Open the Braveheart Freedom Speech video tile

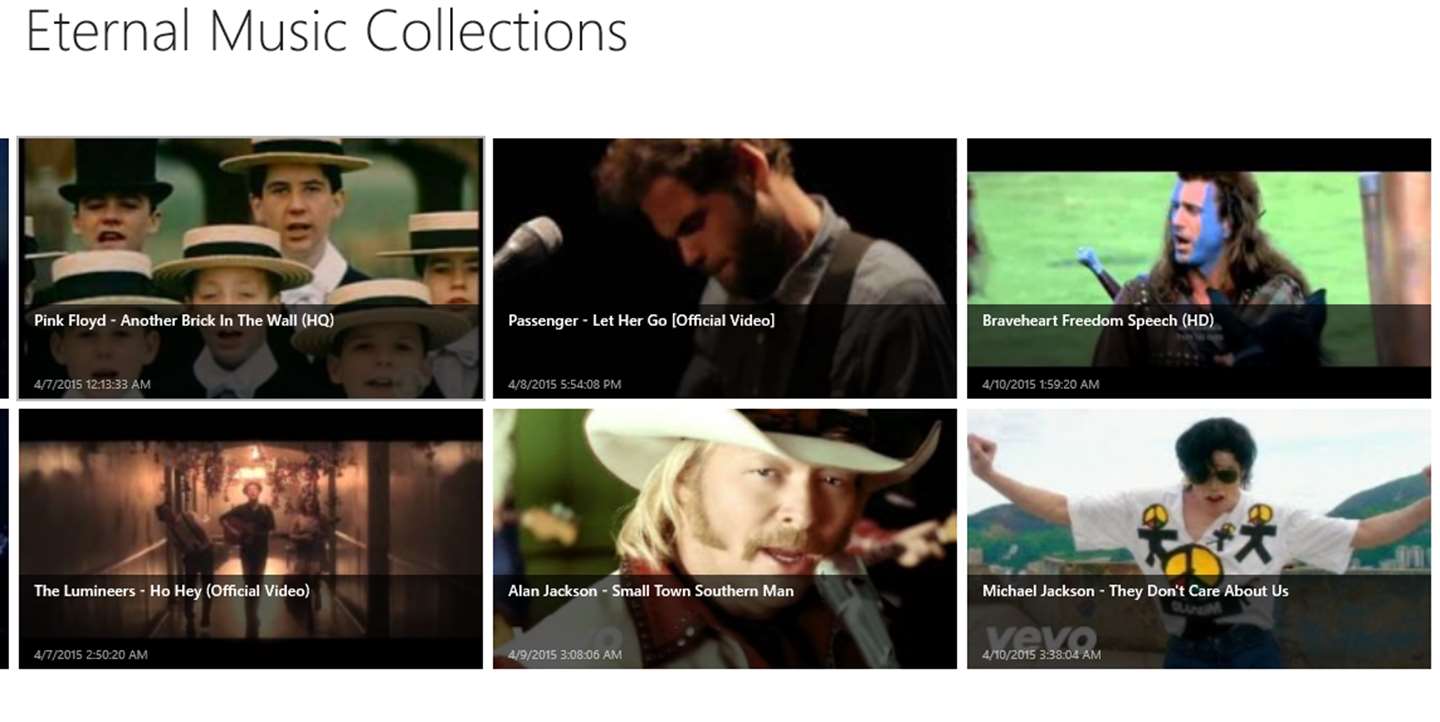coord(1199,269)
